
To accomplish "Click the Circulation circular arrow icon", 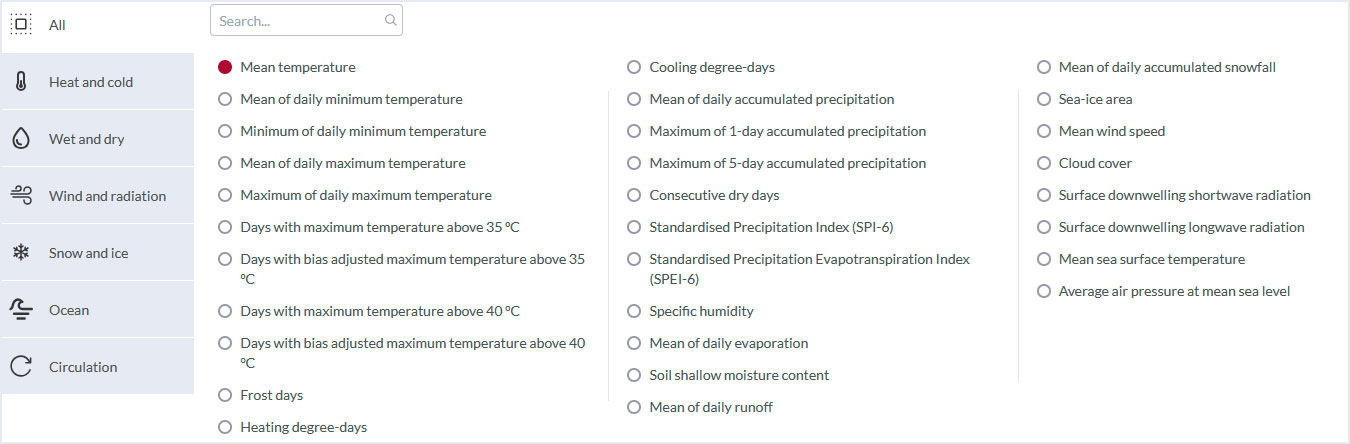I will pos(21,367).
